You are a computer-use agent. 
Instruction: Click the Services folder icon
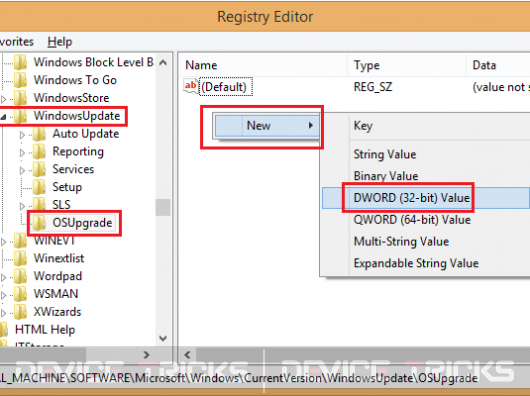click(40, 169)
